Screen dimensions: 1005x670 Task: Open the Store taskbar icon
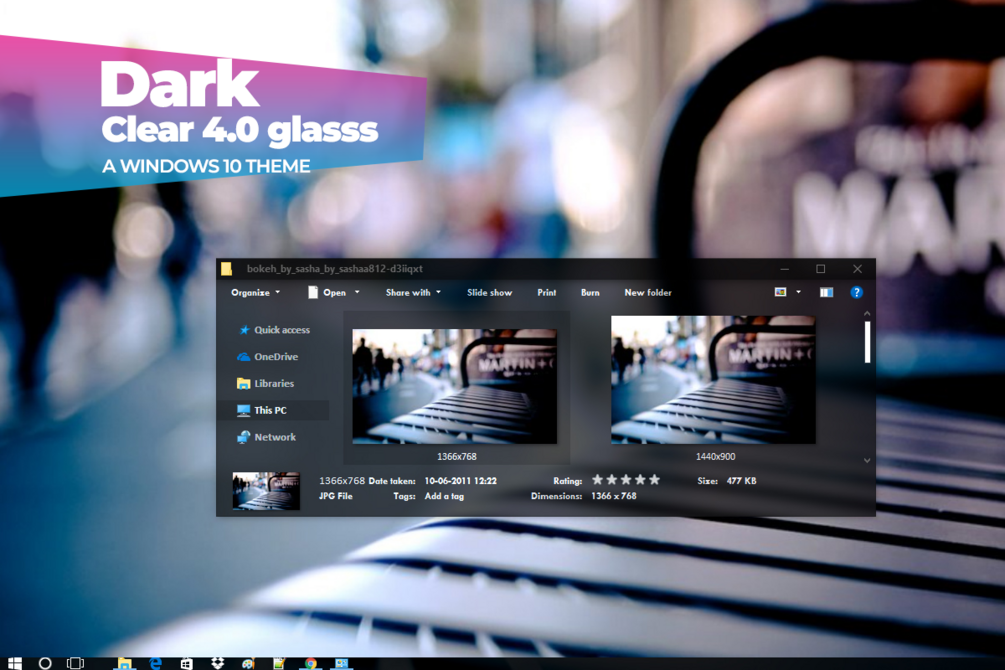point(186,663)
